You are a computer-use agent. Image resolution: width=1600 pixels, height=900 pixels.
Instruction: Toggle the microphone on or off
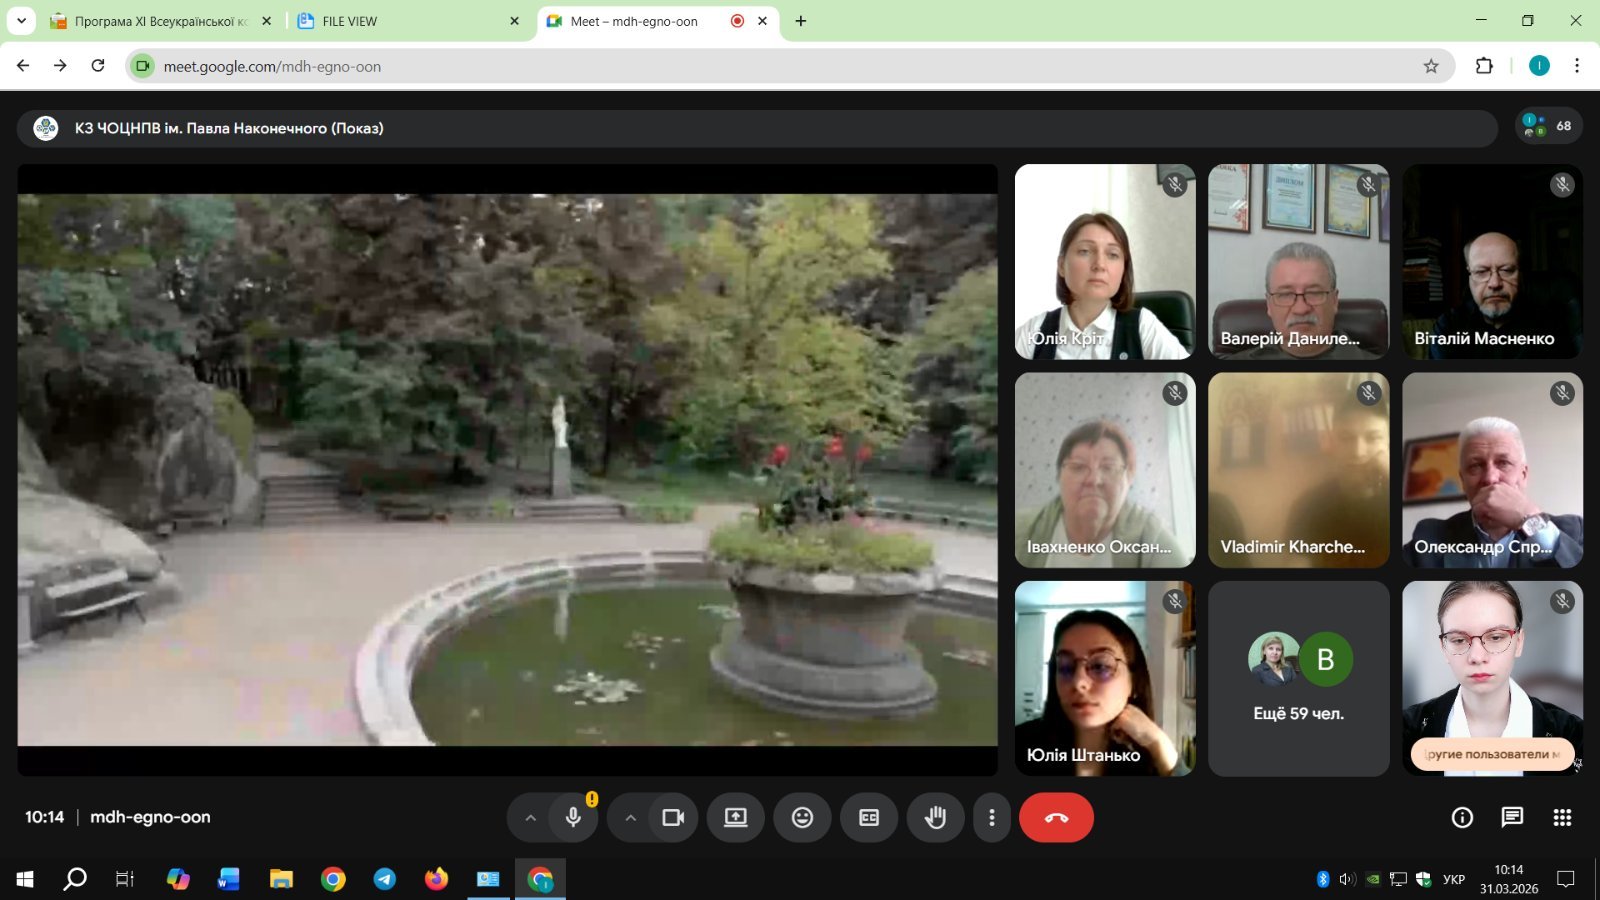pos(573,818)
